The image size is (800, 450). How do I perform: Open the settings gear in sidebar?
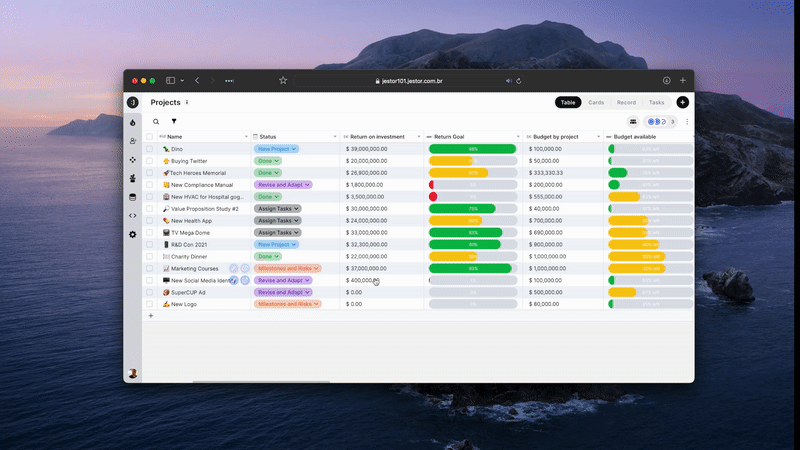point(133,235)
